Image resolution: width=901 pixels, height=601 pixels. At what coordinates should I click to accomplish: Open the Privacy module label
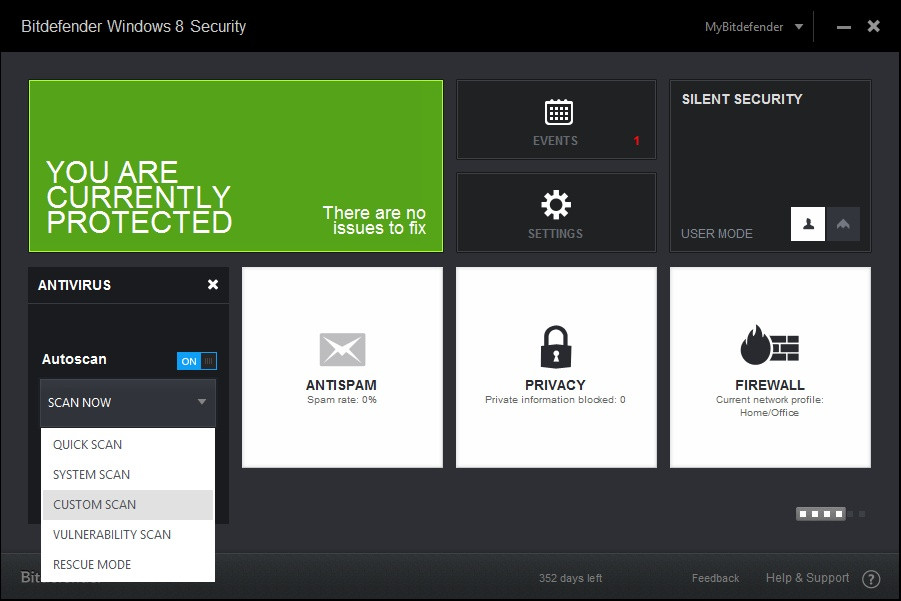(x=555, y=385)
